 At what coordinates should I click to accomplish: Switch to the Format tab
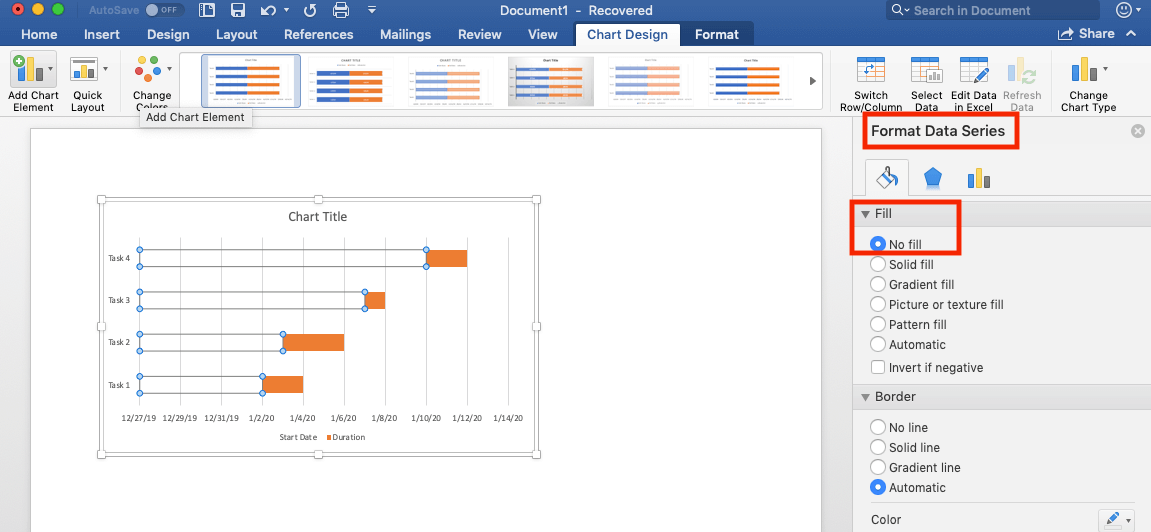(716, 34)
